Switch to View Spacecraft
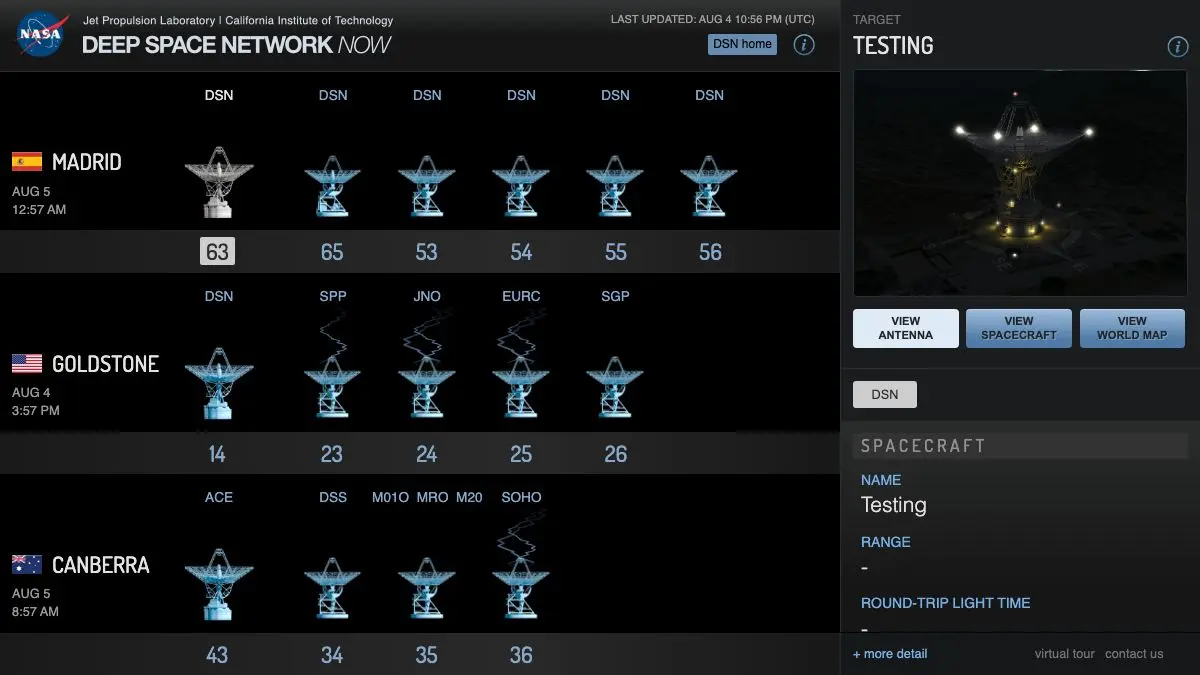Screen dimensions: 1200x675 coord(1019,328)
